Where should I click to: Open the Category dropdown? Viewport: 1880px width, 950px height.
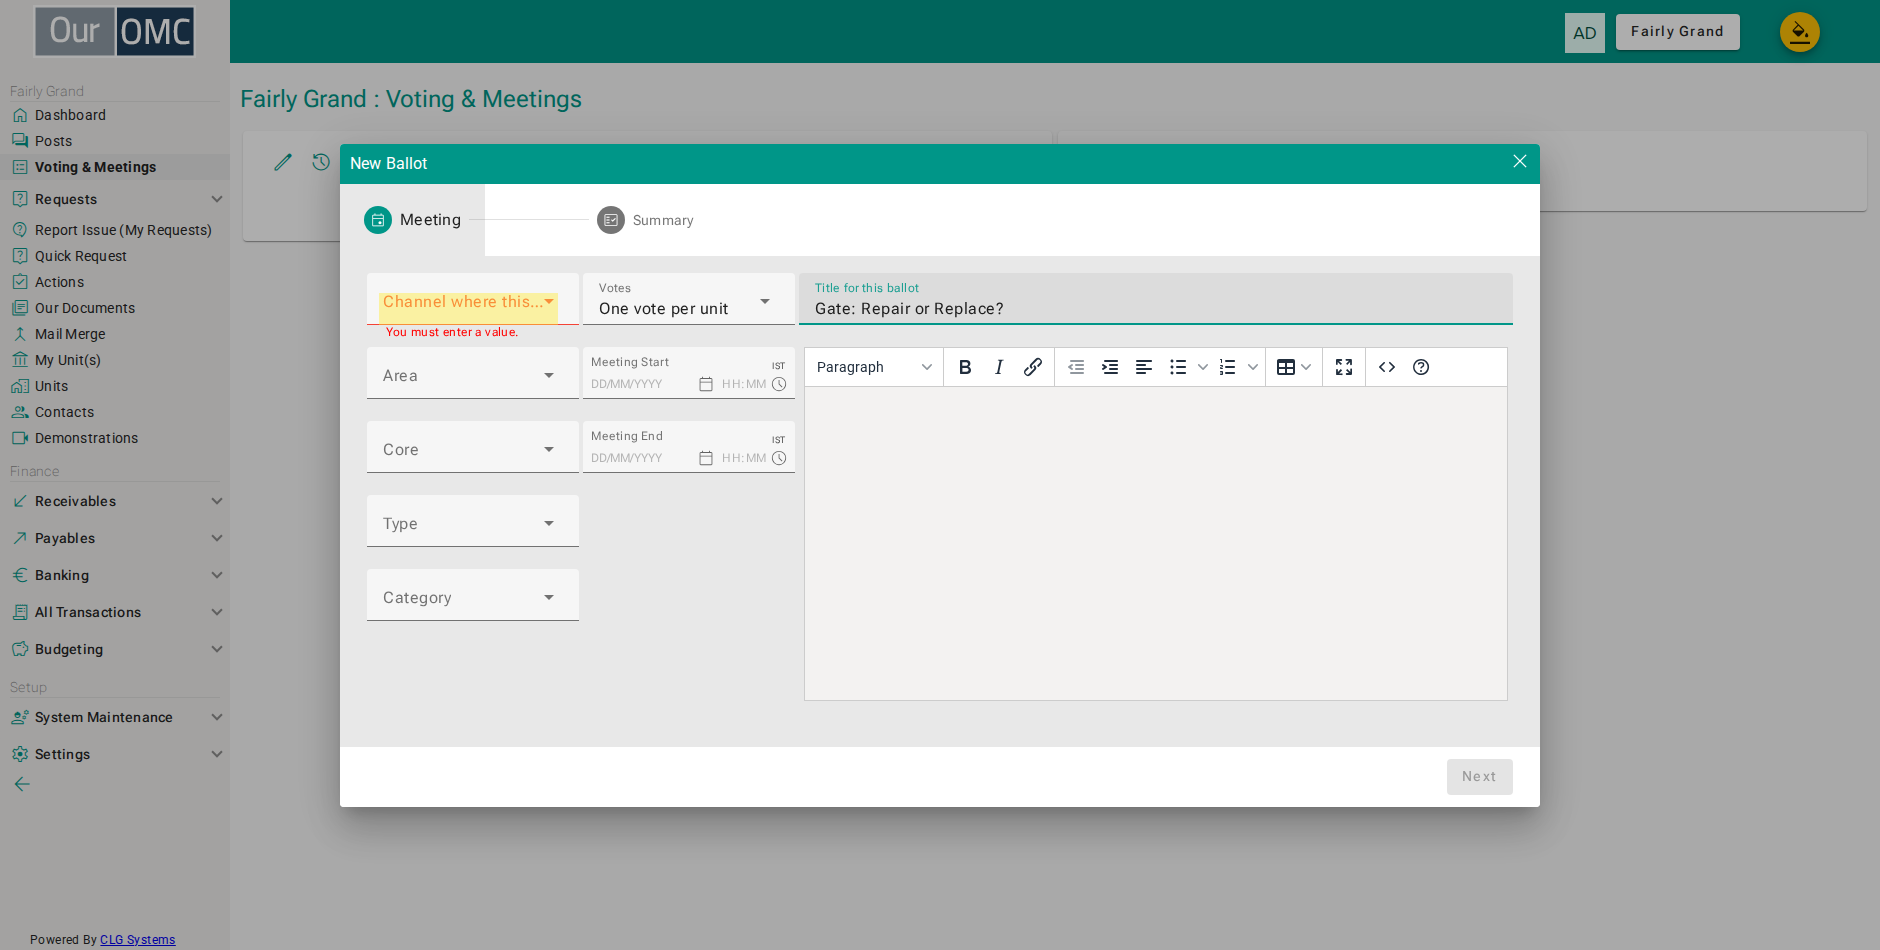click(x=473, y=595)
